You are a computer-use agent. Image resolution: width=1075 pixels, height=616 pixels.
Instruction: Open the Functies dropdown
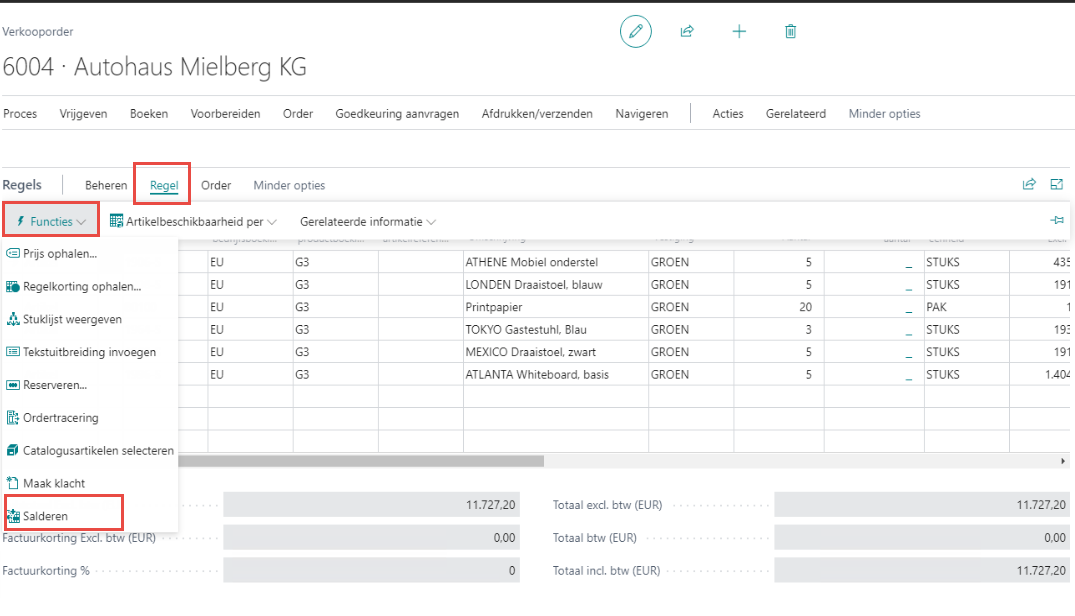[x=51, y=221]
